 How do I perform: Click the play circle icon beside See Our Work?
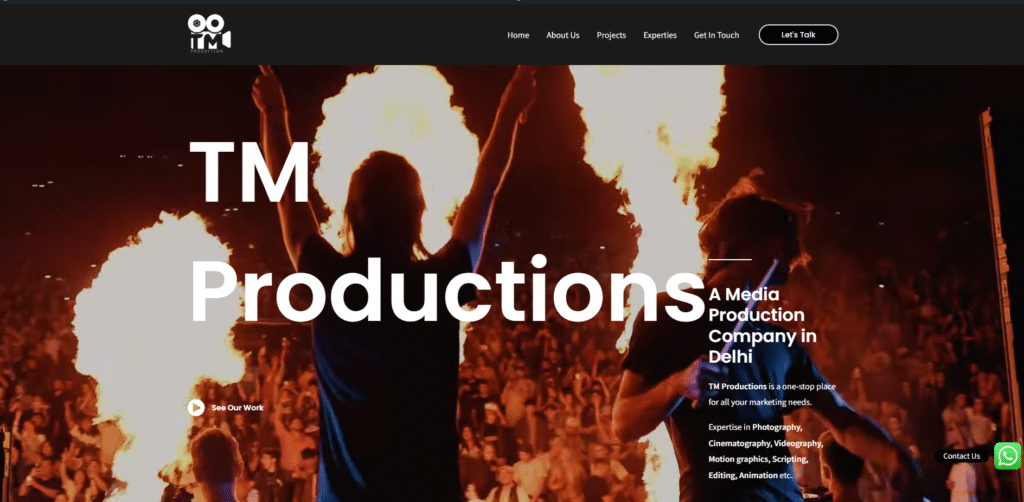click(196, 407)
